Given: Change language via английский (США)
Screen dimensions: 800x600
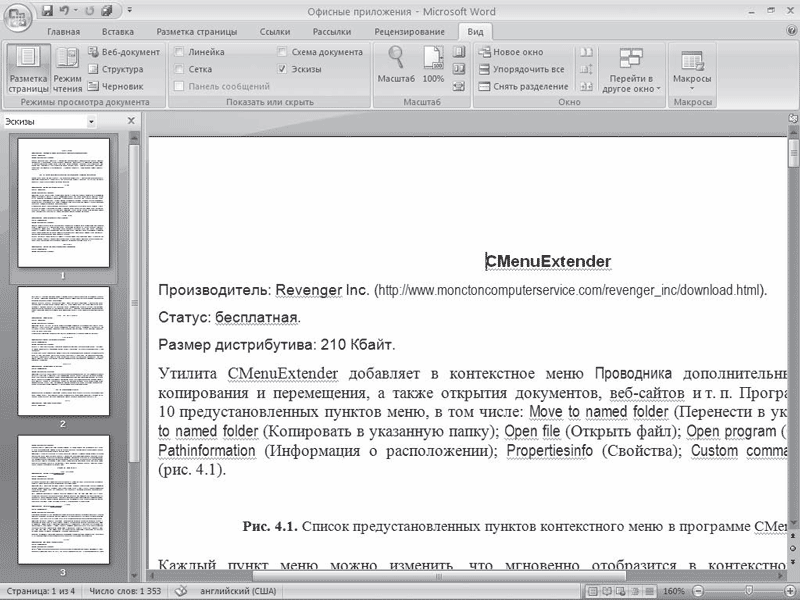Looking at the screenshot, I should coord(238,591).
